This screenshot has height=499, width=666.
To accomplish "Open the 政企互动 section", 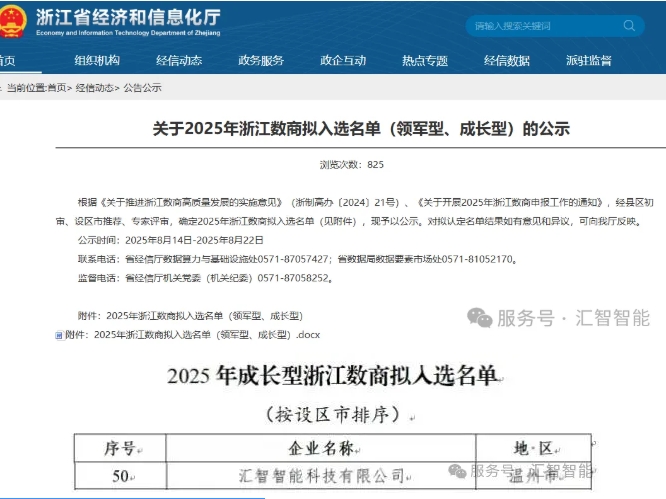I will pos(343,60).
